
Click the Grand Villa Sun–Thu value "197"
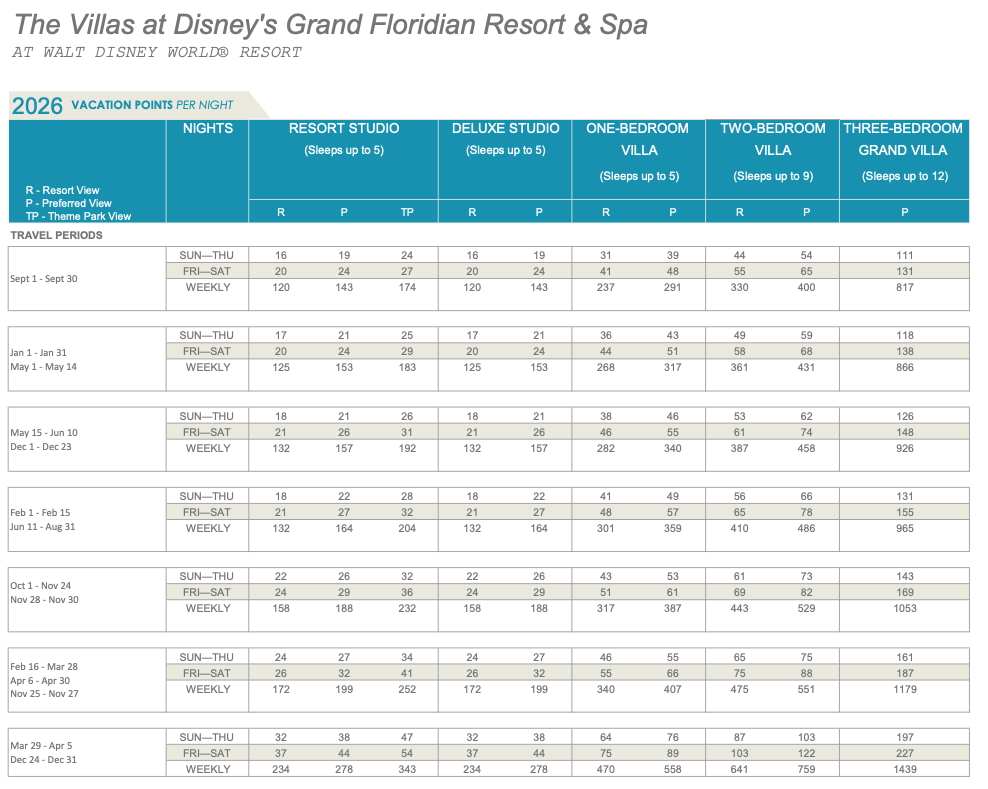click(905, 737)
